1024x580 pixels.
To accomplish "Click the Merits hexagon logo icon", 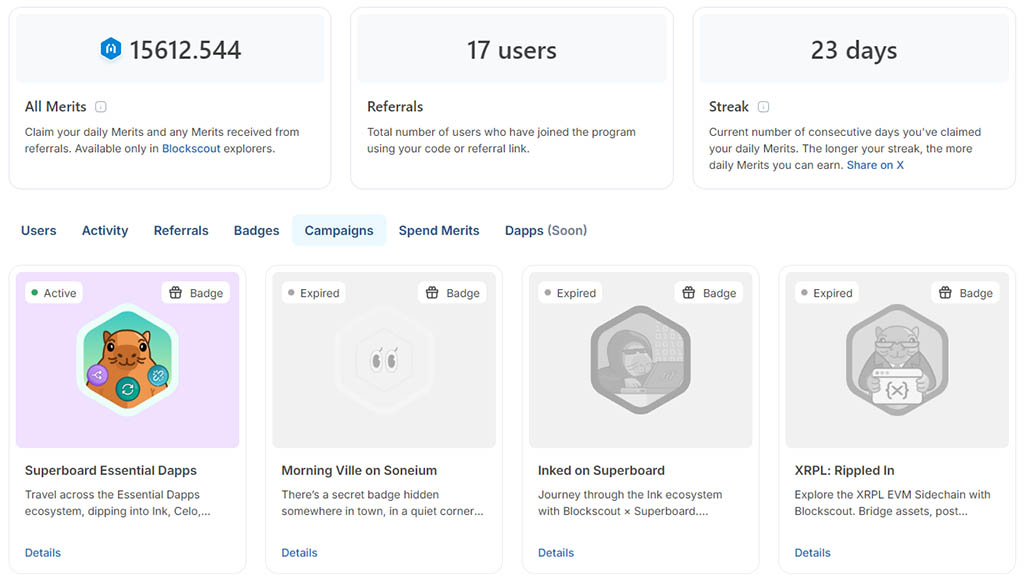I will 111,50.
